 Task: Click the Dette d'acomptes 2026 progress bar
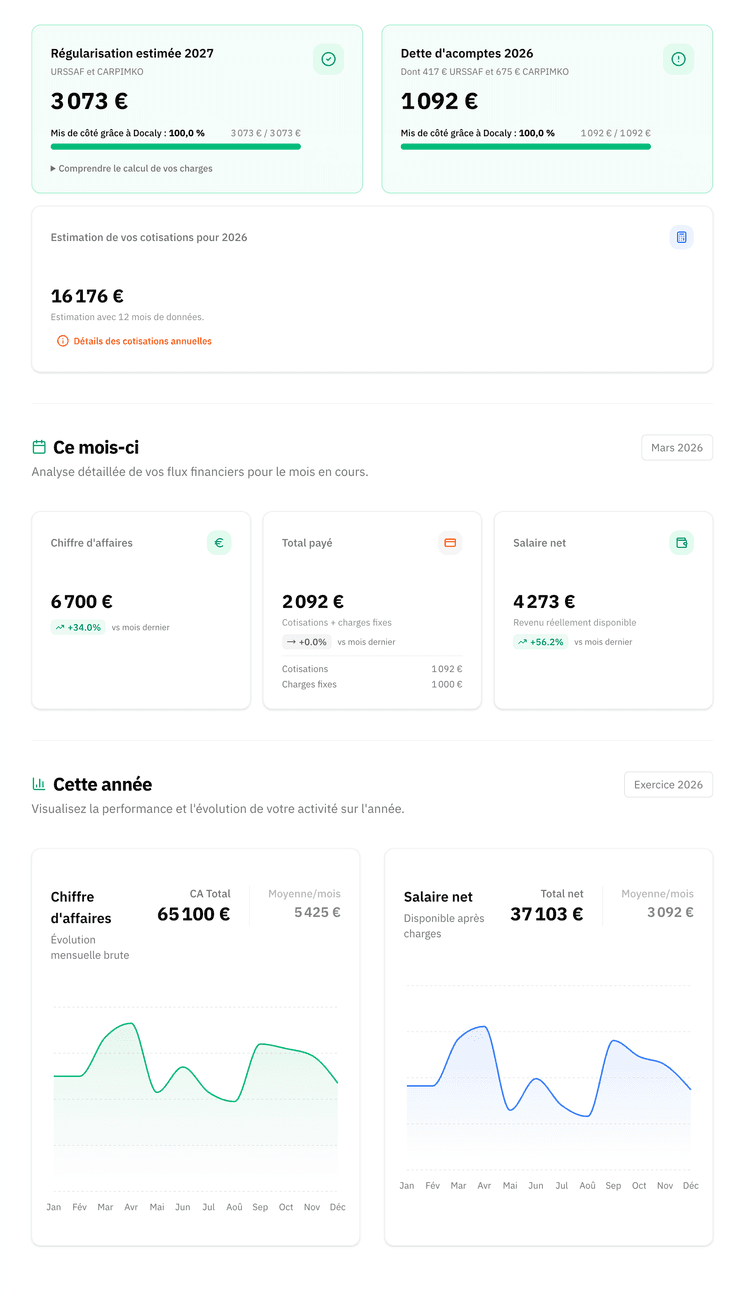click(x=526, y=146)
